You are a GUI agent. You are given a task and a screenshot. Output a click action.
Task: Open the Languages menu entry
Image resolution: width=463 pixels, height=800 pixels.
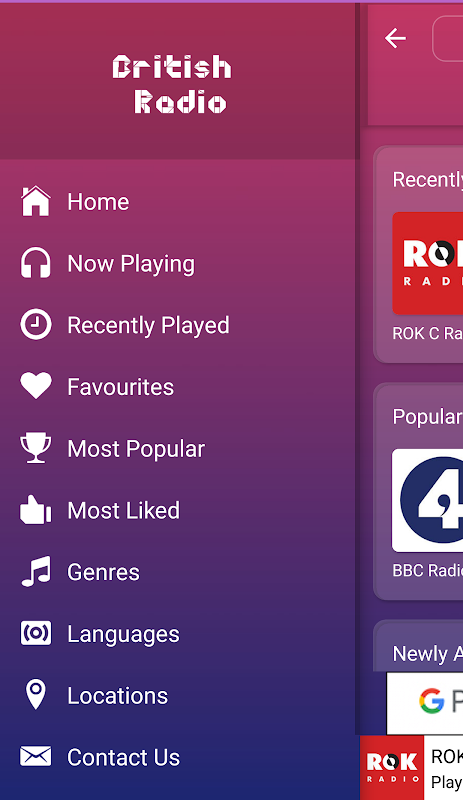(x=123, y=635)
